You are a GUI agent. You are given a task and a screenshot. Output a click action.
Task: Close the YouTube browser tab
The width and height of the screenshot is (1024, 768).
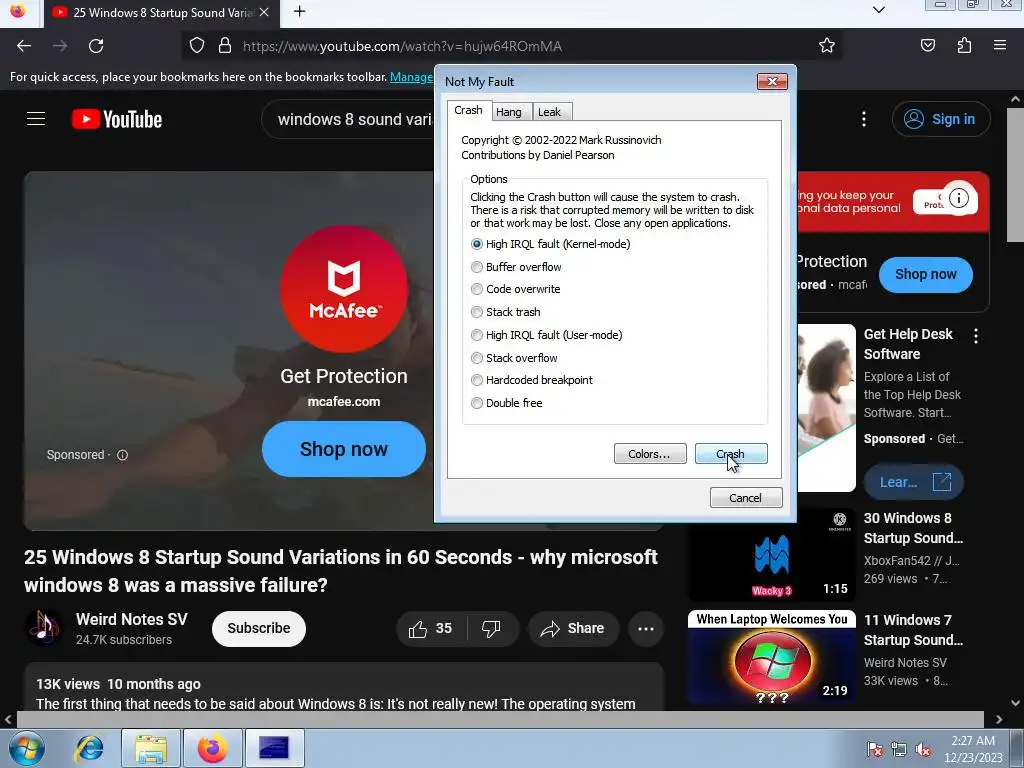click(x=264, y=12)
